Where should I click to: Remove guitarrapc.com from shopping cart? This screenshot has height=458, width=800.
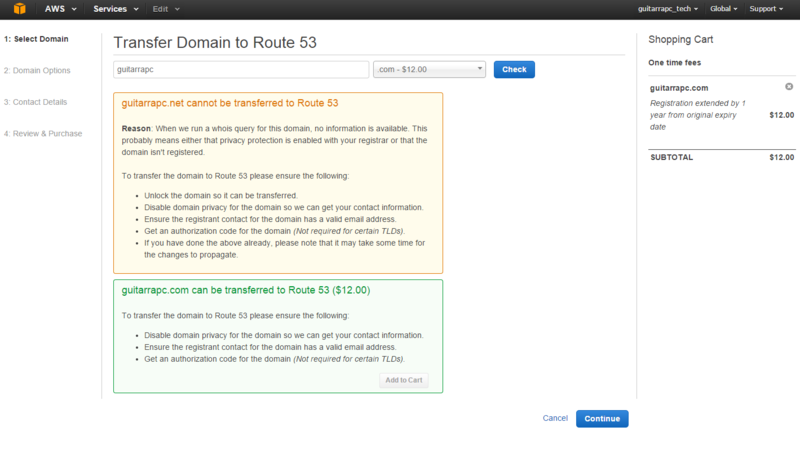[x=789, y=87]
